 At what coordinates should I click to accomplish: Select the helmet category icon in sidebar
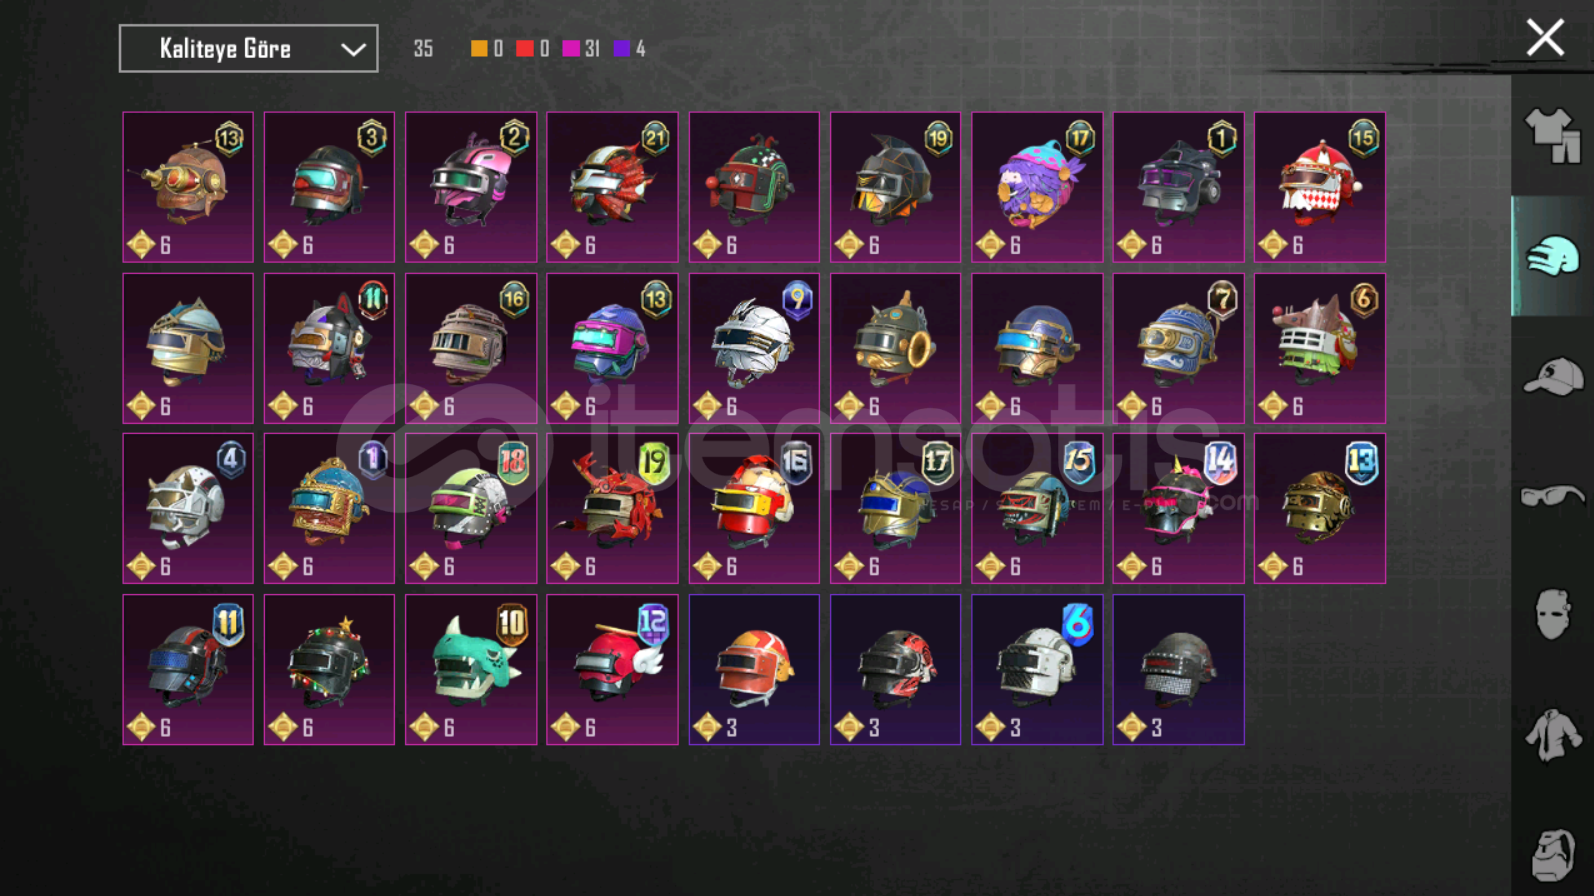click(x=1552, y=257)
